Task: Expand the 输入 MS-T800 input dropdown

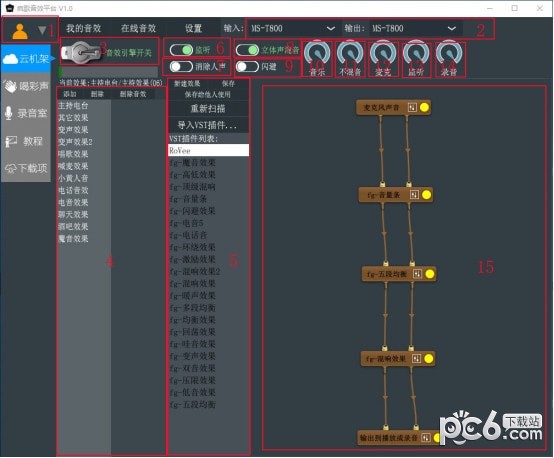Action: [292, 28]
